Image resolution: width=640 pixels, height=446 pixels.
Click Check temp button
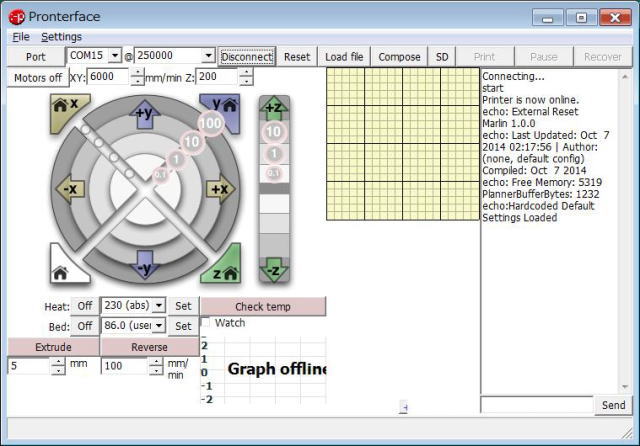[x=263, y=306]
